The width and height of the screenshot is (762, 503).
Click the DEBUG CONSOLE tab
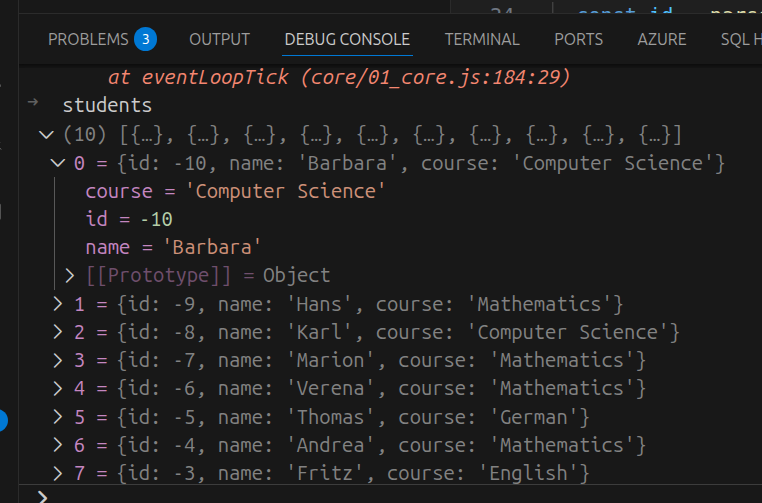(347, 40)
